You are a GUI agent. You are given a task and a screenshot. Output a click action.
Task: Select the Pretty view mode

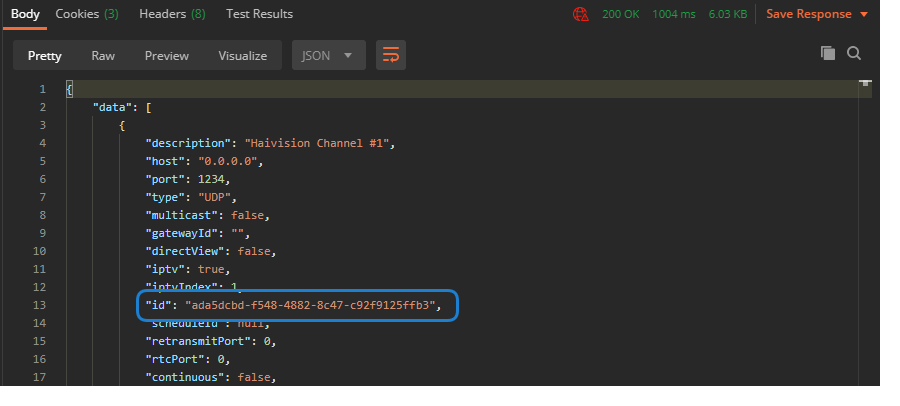(x=44, y=55)
